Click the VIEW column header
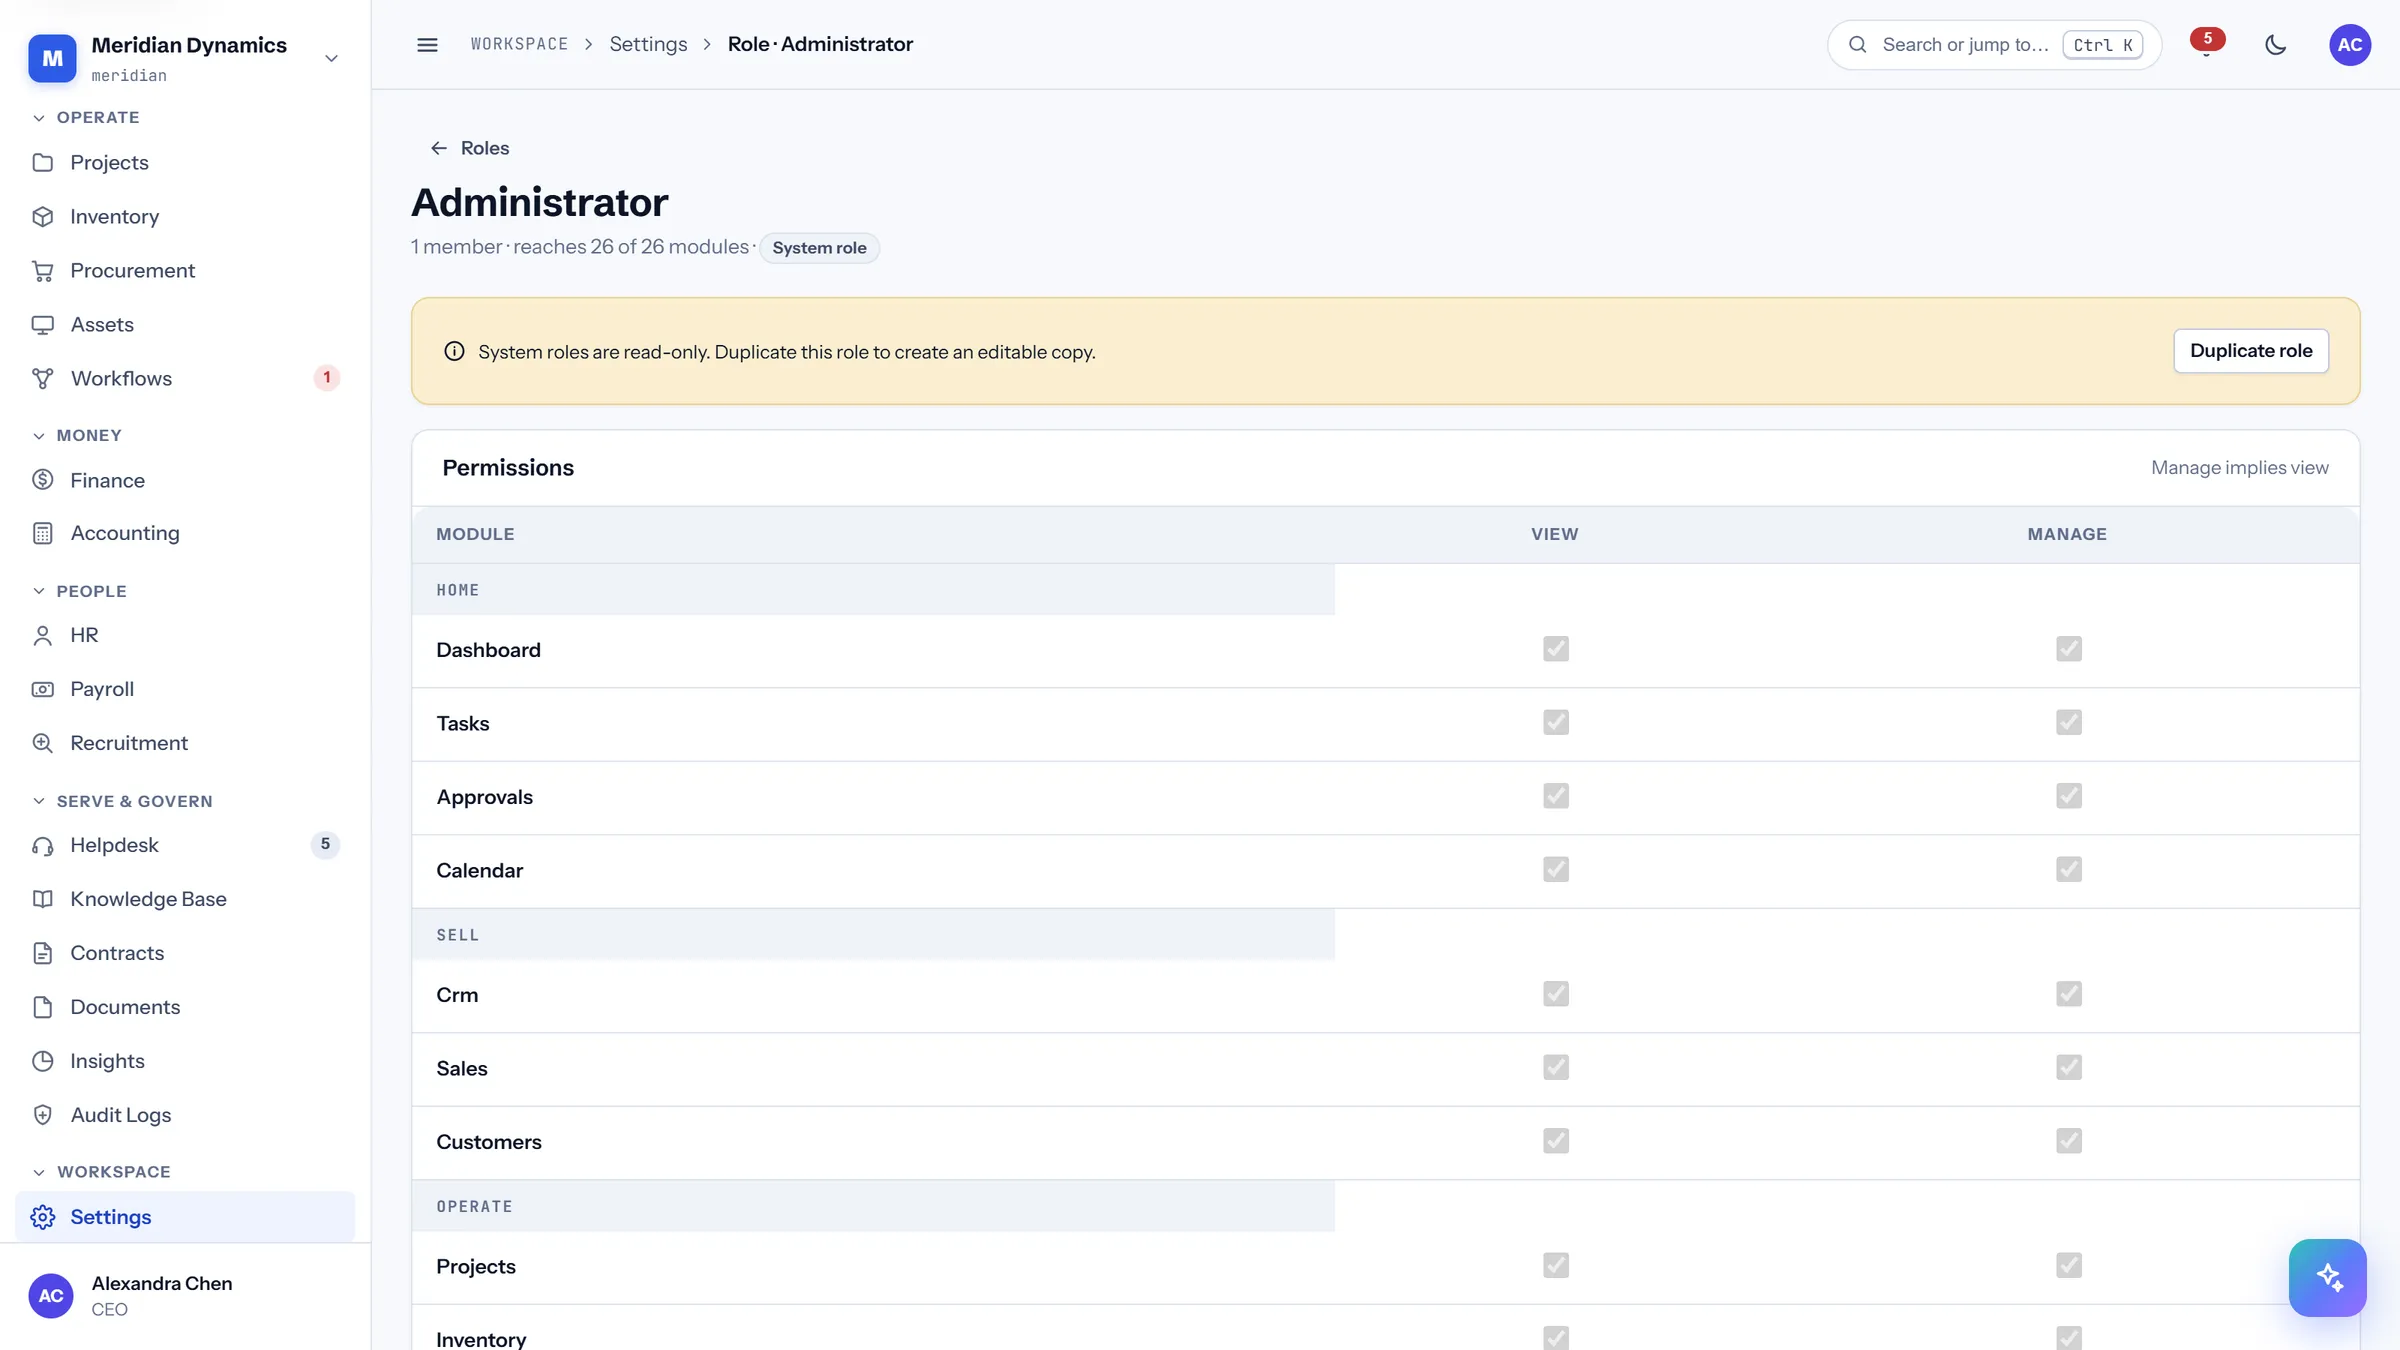Image resolution: width=2400 pixels, height=1350 pixels. (x=1555, y=534)
